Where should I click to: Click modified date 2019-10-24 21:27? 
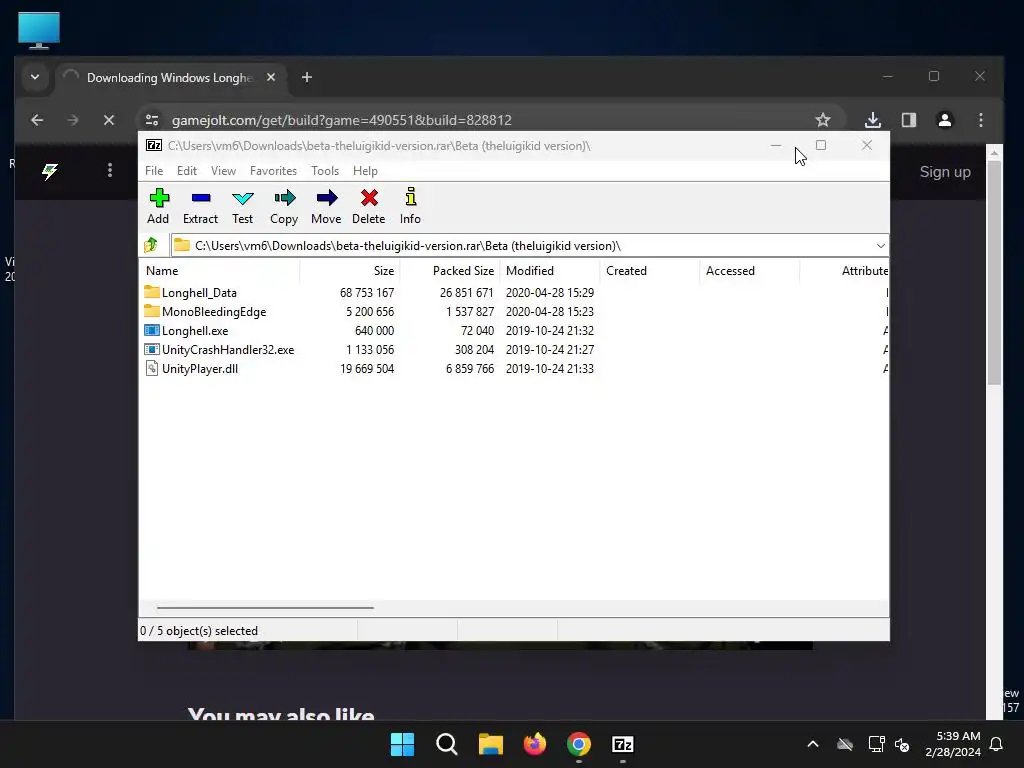pos(550,349)
